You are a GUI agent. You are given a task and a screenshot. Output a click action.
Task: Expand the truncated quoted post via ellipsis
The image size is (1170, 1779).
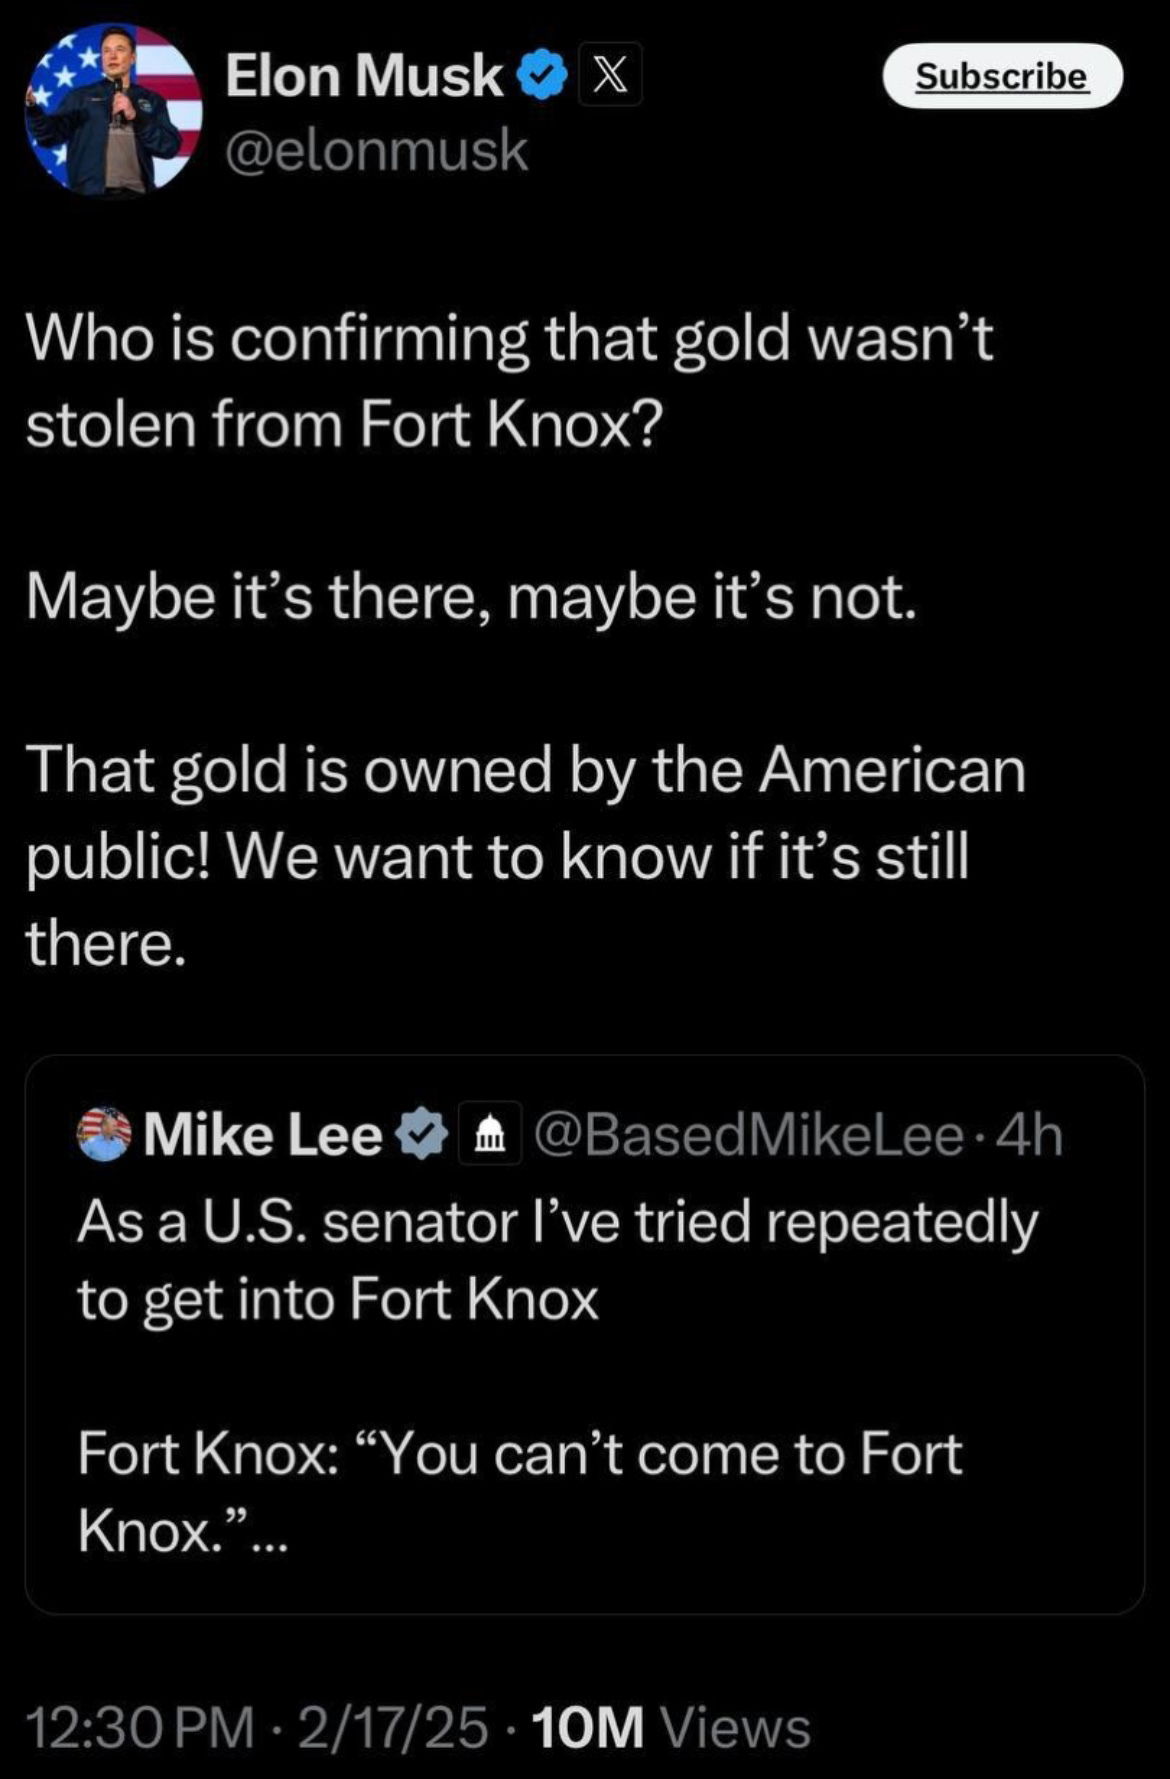pyautogui.click(x=268, y=1532)
